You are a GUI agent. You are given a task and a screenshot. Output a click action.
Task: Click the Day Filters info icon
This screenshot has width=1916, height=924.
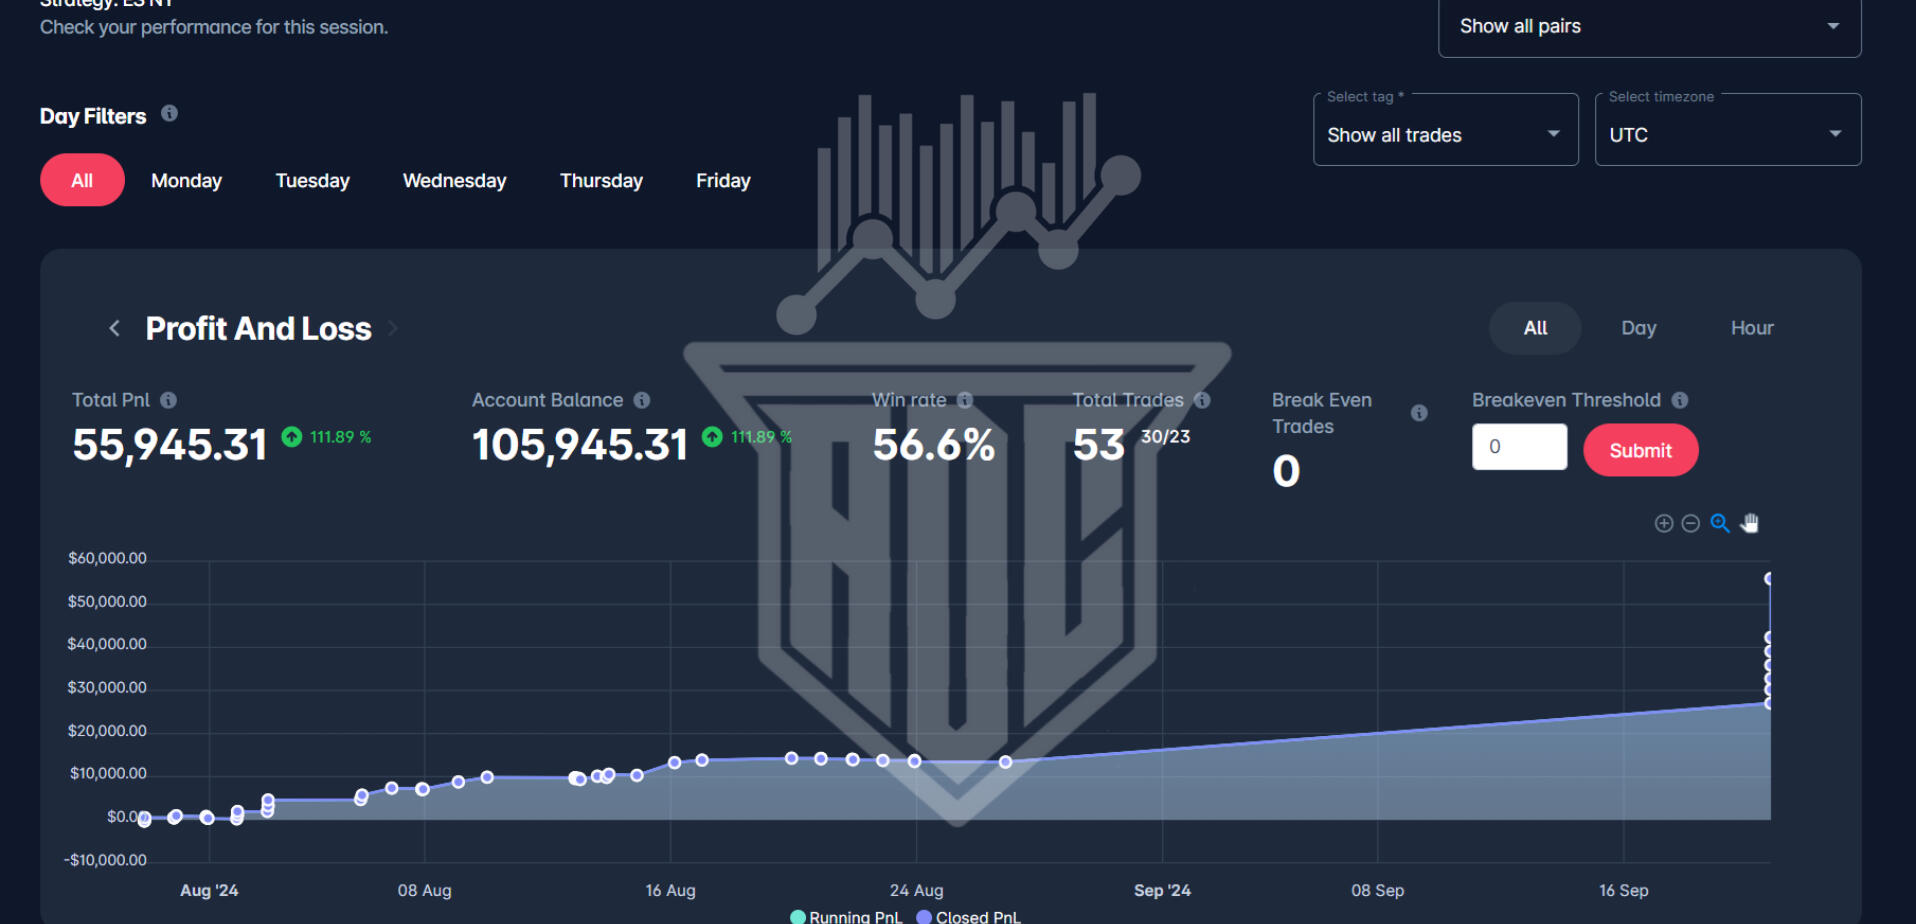170,113
